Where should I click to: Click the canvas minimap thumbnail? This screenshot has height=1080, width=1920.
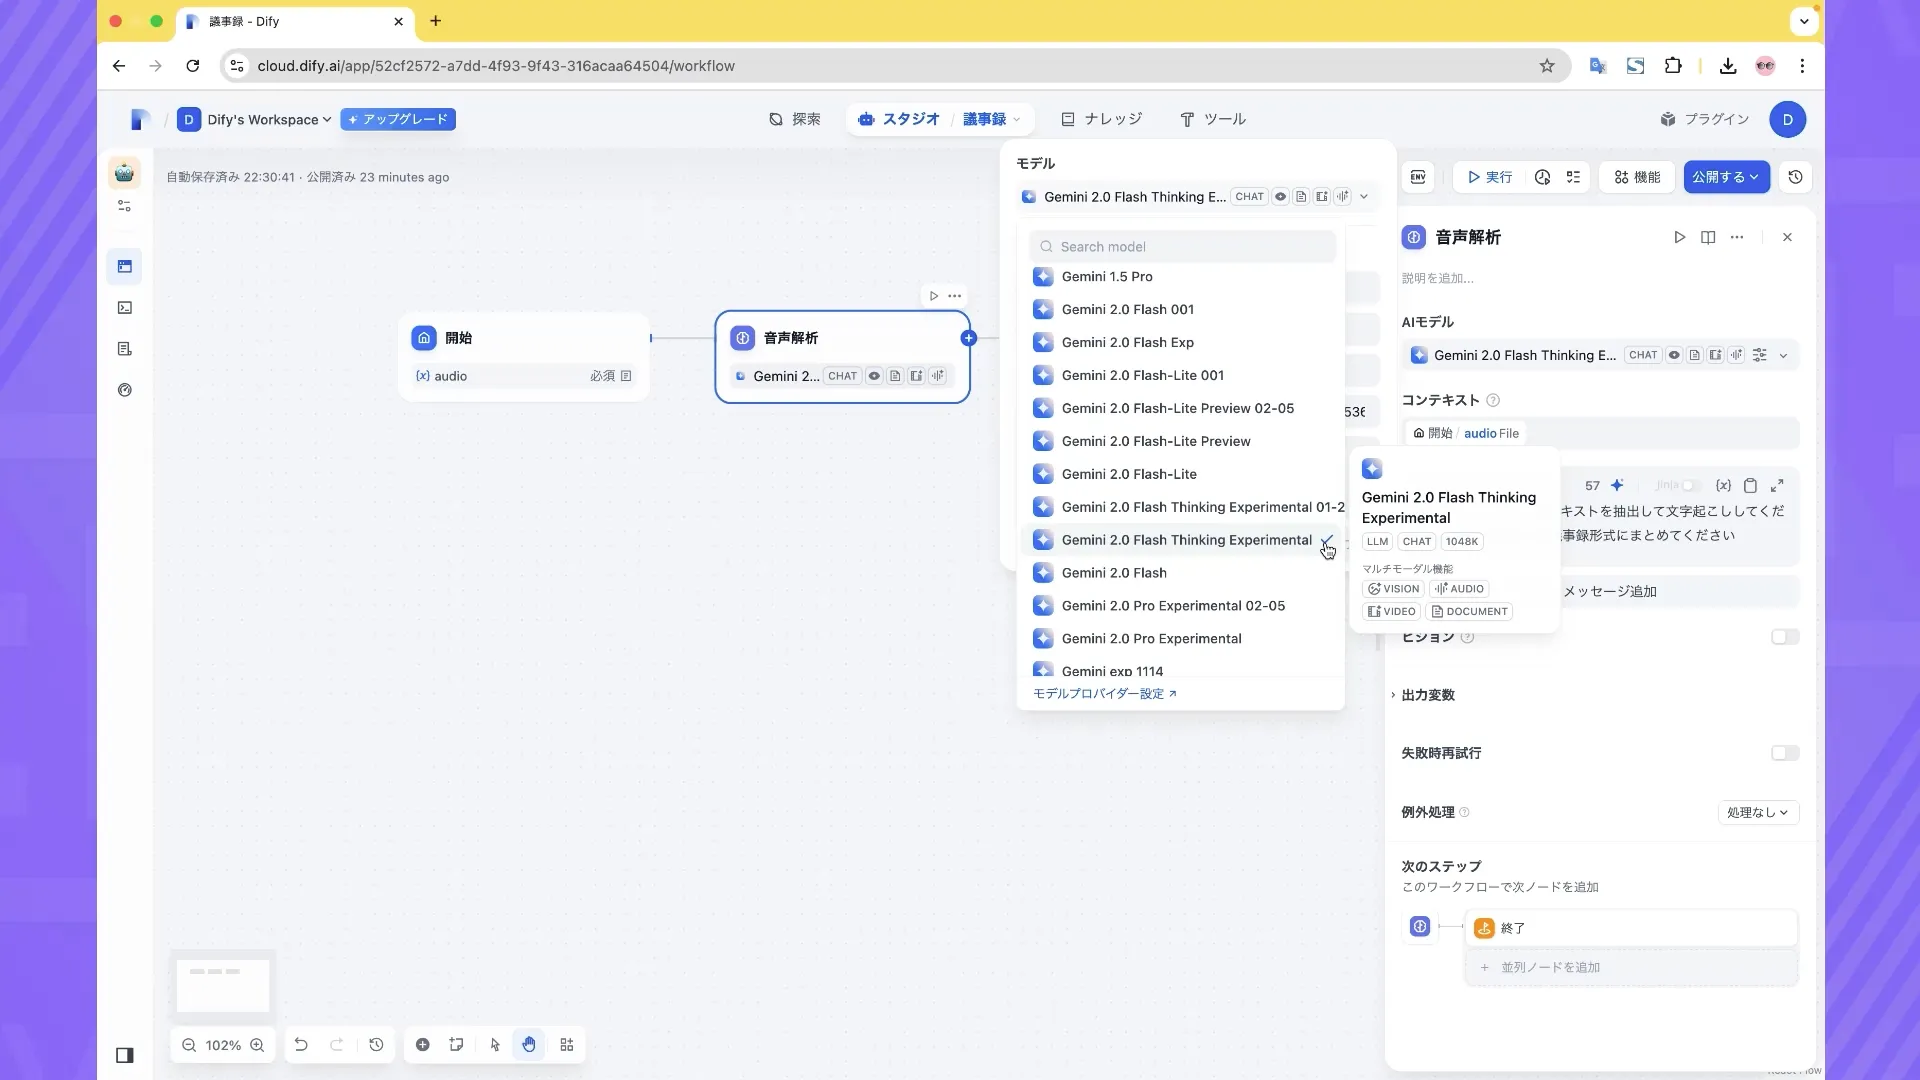(x=223, y=985)
